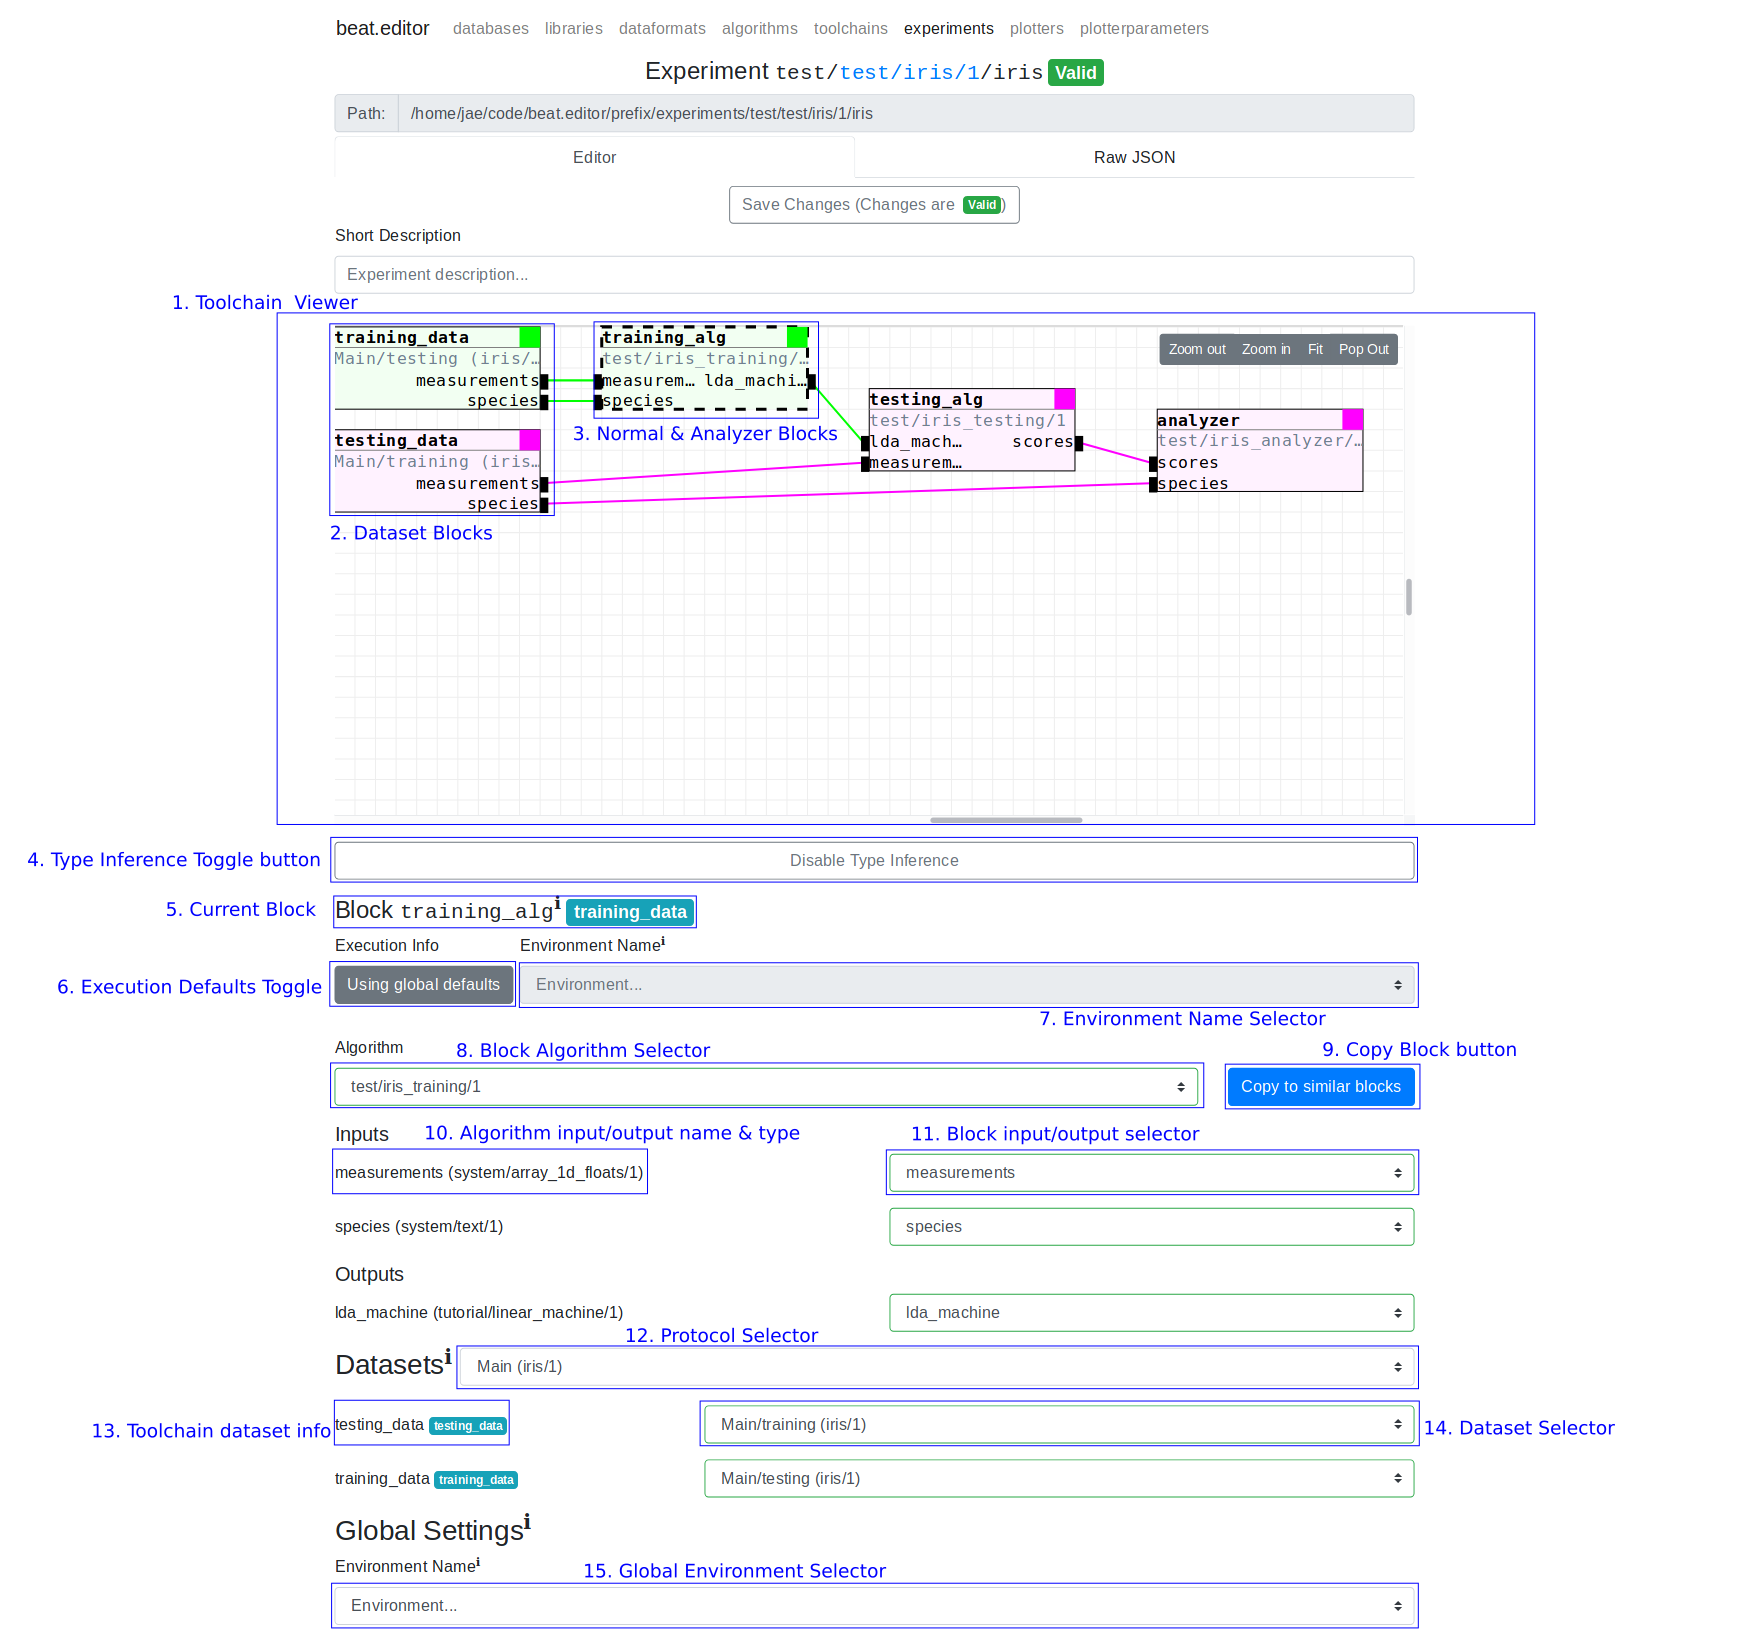Viewport: 1749px width, 1641px height.
Task: Expand the Main (iris/1) protocol selector
Action: point(937,1367)
